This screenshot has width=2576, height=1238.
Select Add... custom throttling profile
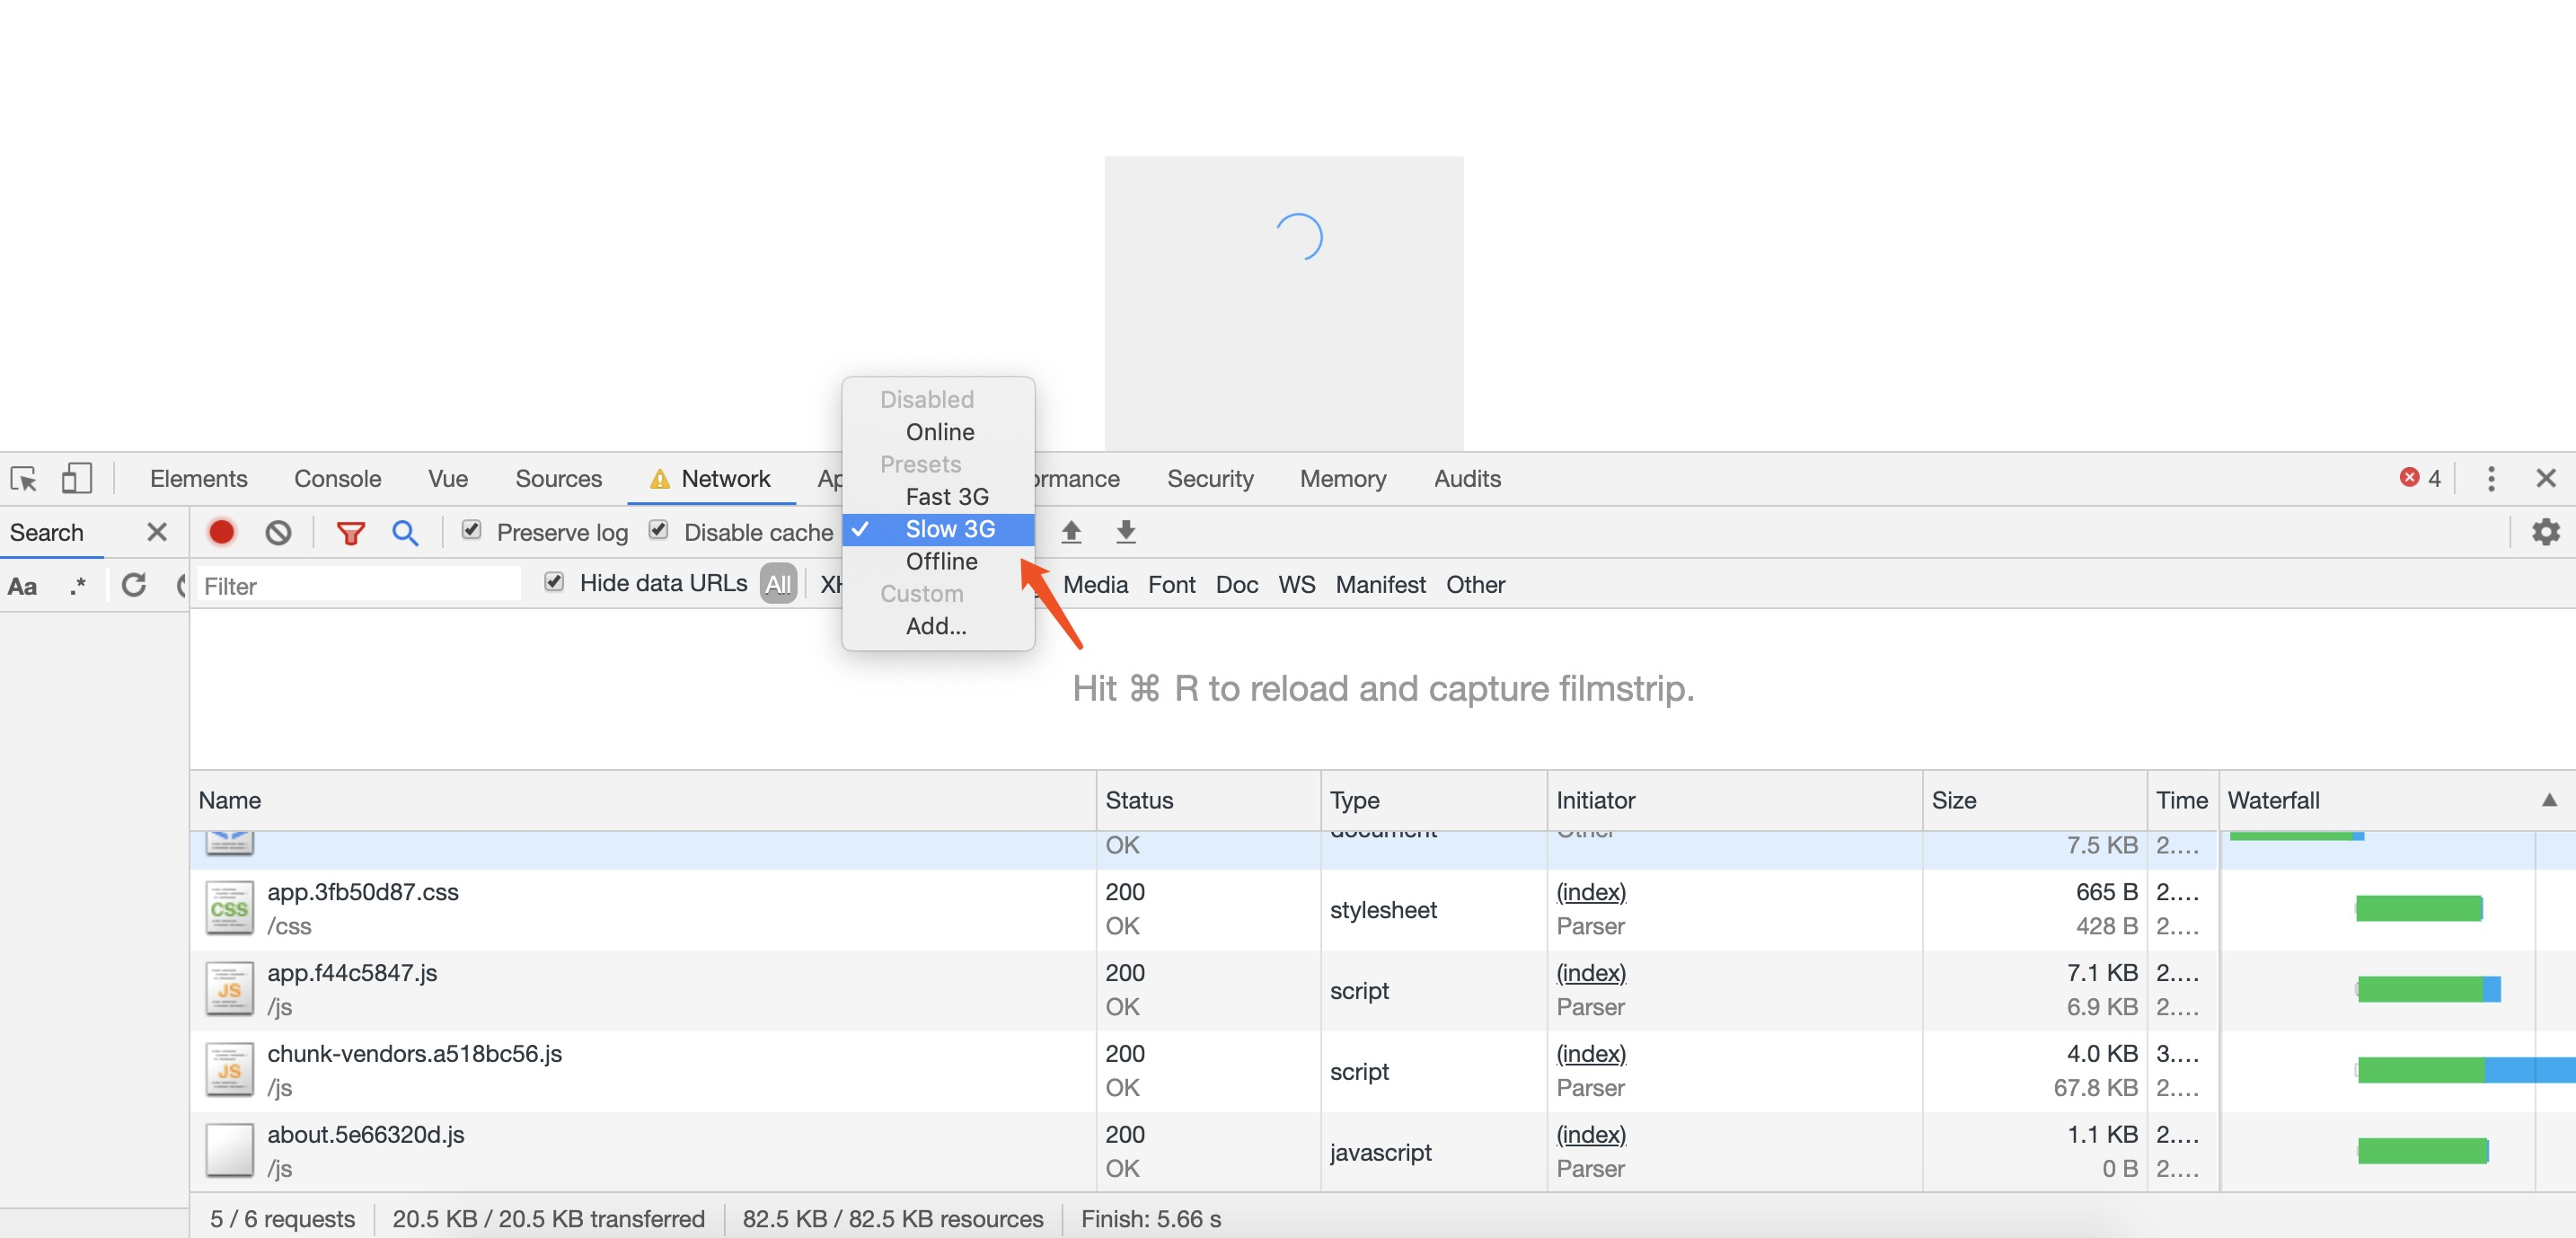point(935,626)
